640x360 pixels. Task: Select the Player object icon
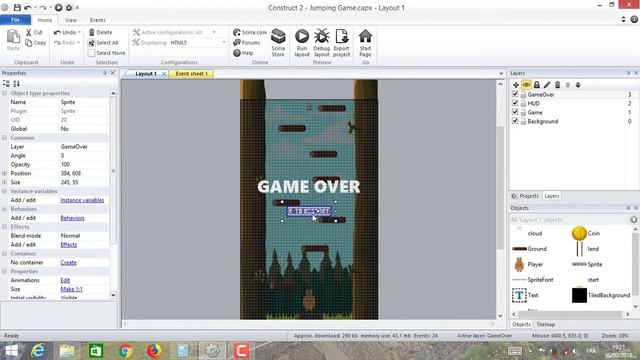point(519,264)
